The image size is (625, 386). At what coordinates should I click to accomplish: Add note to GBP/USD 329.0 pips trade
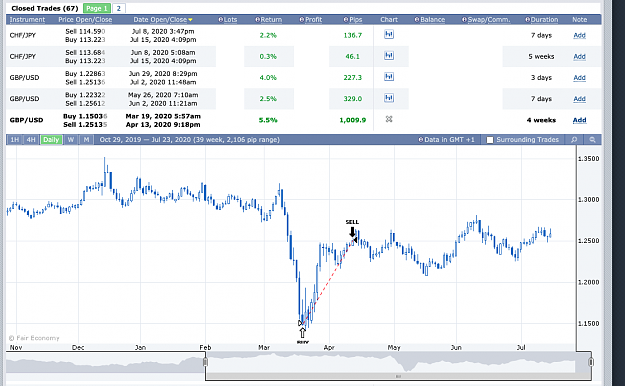click(579, 98)
